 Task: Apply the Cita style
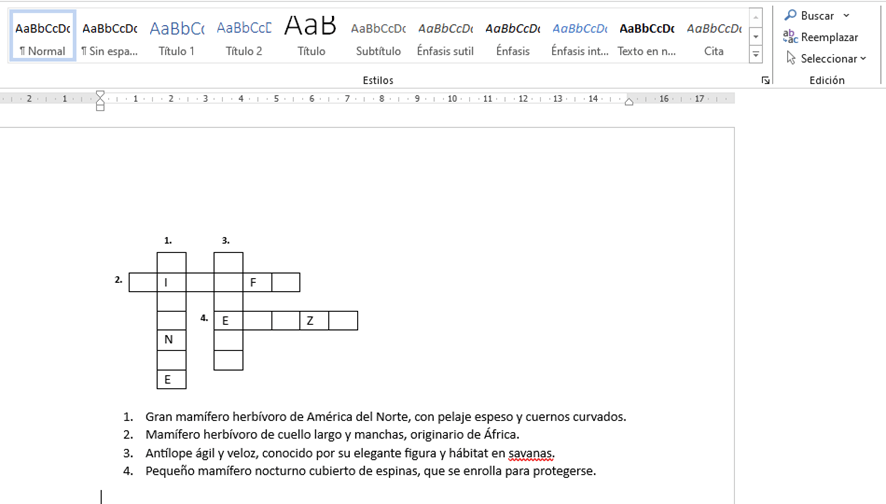[x=714, y=36]
